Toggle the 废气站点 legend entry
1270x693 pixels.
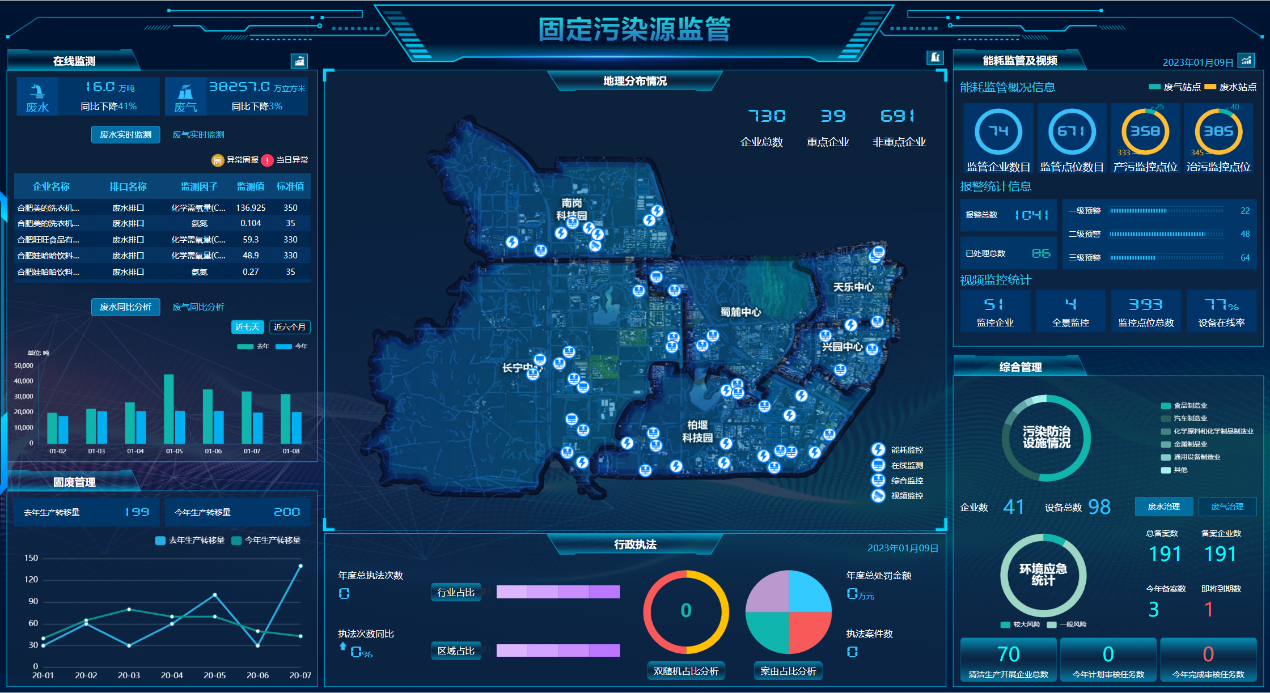tap(1174, 87)
